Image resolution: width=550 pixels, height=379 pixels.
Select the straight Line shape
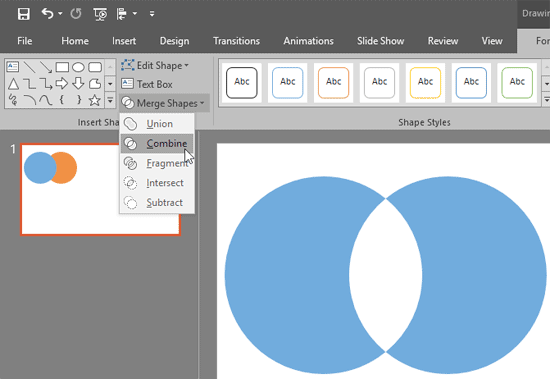pos(29,67)
